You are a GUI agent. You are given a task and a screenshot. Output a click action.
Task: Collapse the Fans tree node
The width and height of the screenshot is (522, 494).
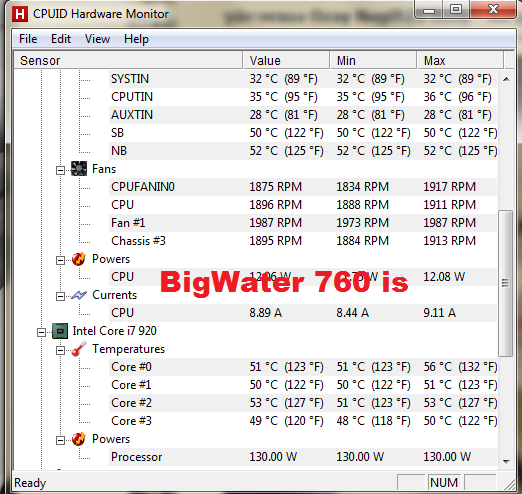[x=60, y=171]
